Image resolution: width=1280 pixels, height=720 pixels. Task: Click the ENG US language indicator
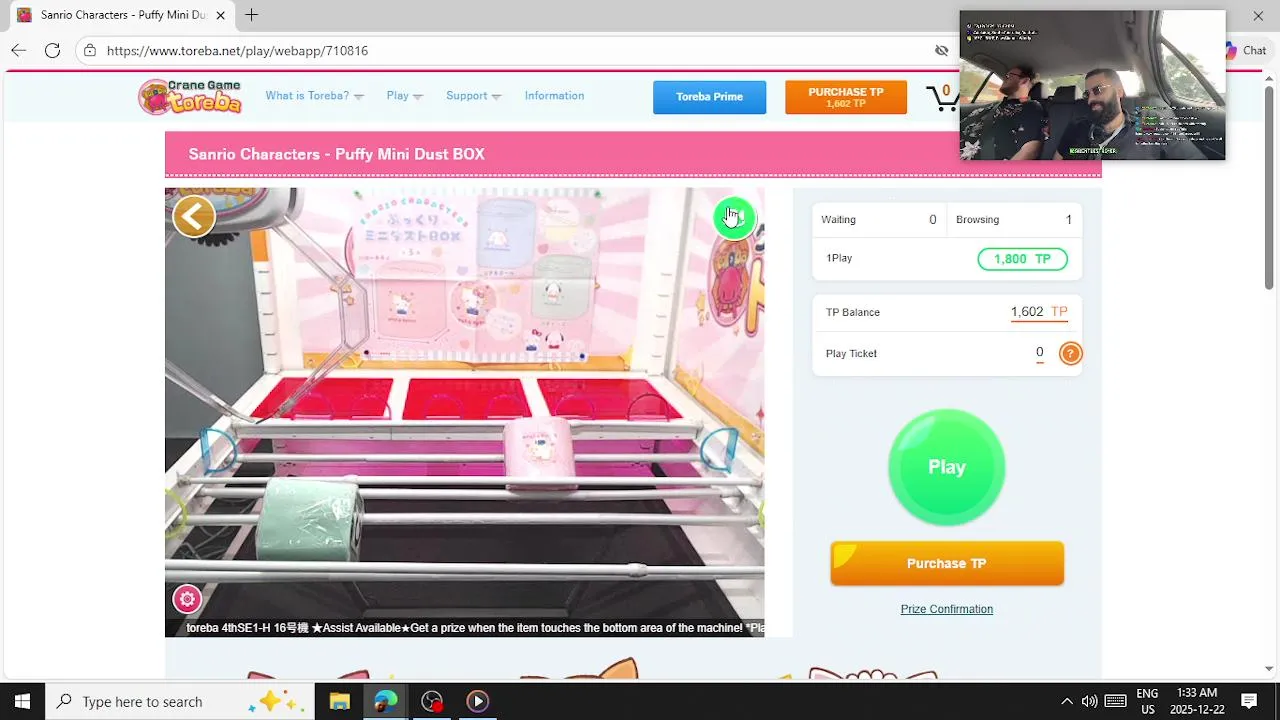point(1147,701)
